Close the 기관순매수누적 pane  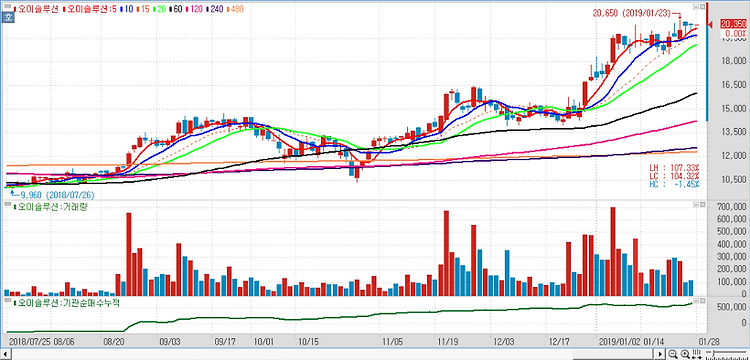702,300
